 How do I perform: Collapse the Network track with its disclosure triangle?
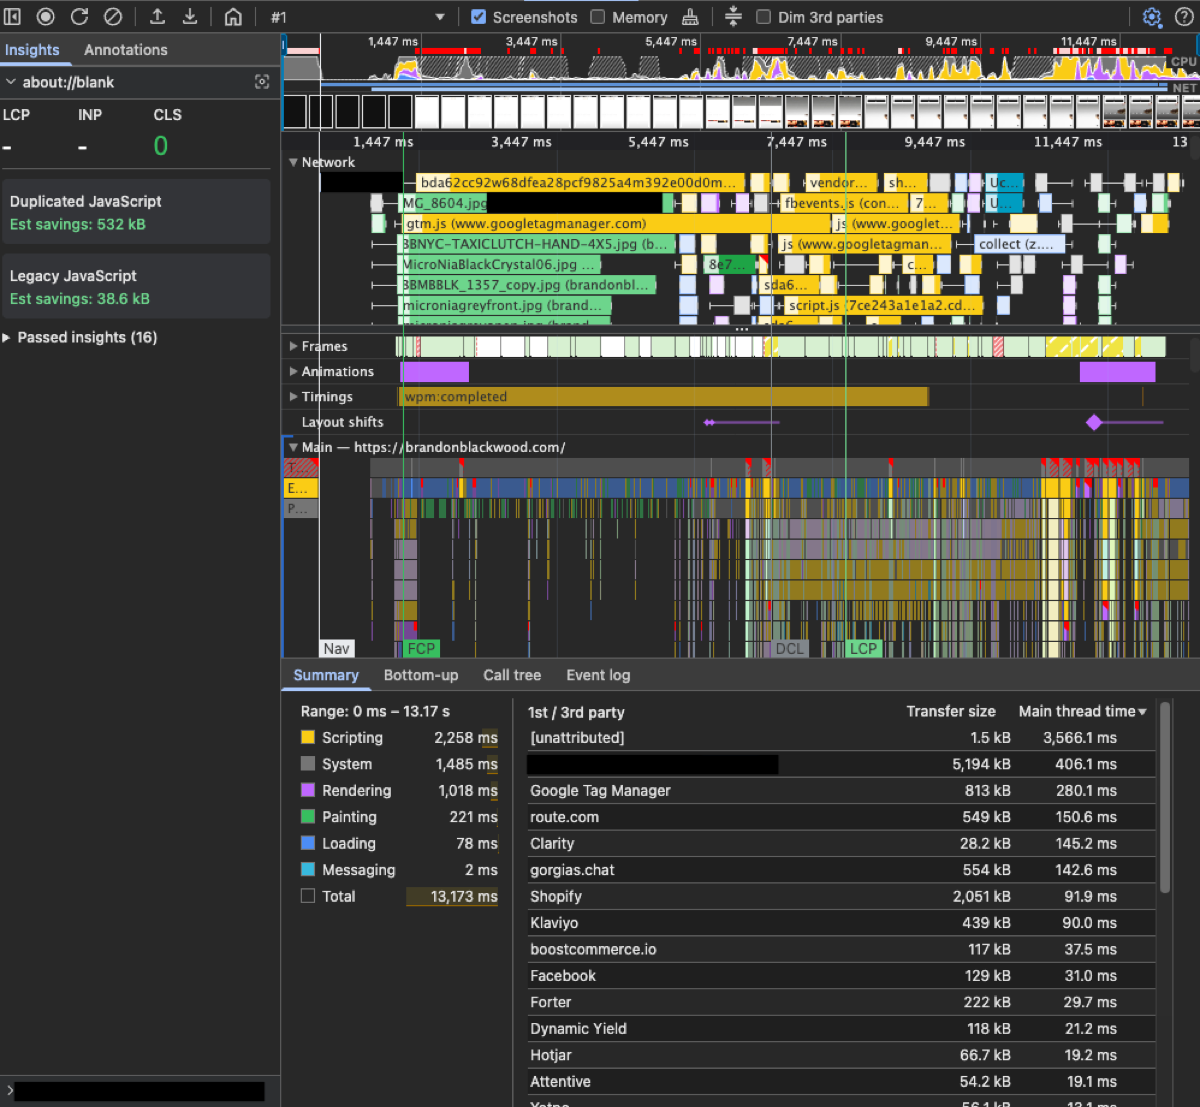pos(291,162)
